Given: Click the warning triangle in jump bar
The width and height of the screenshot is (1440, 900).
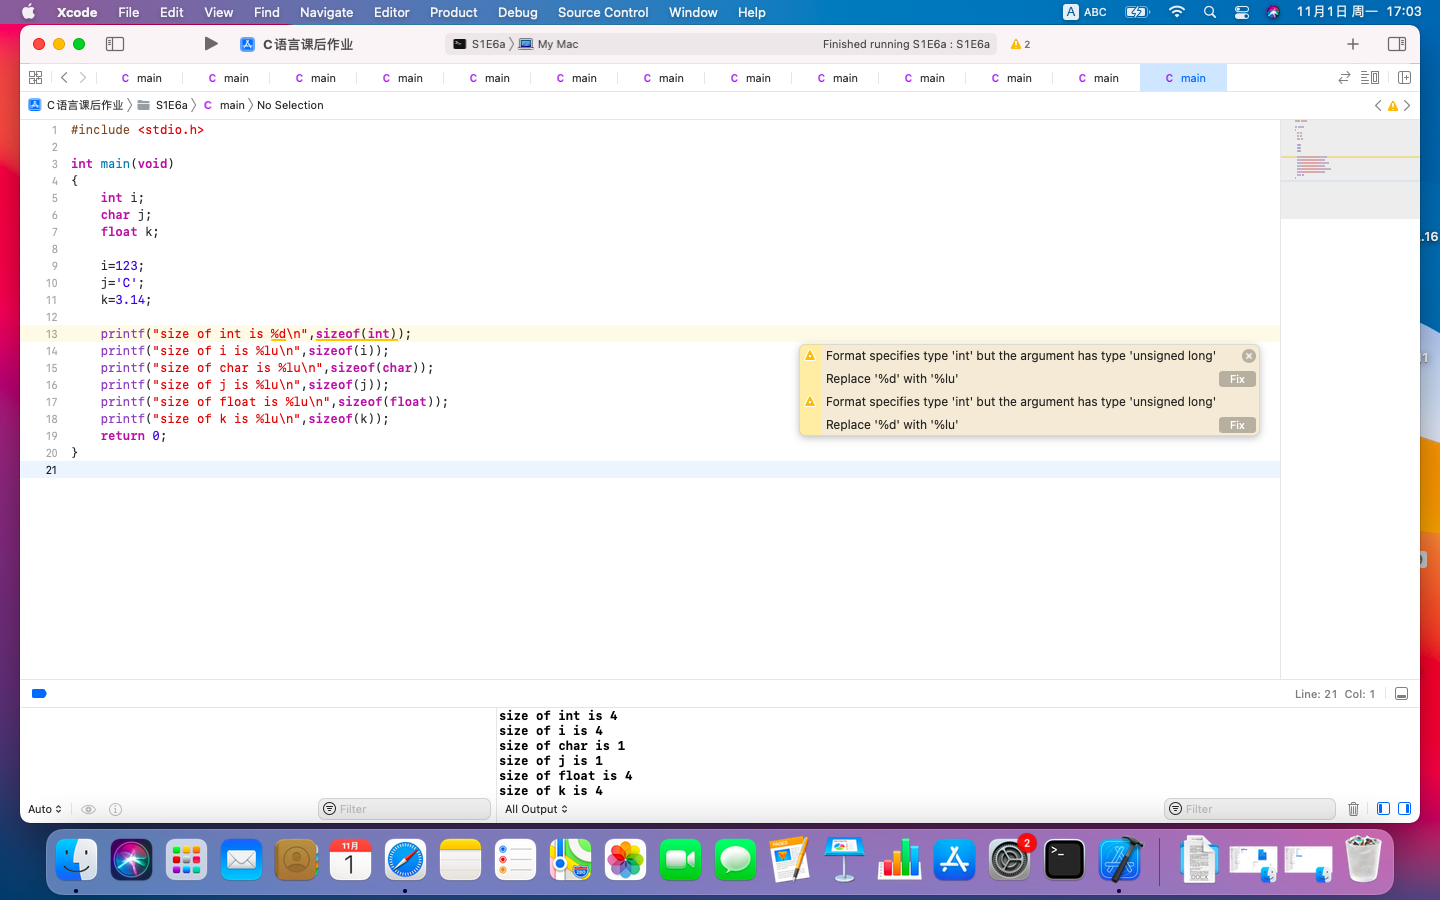Looking at the screenshot, I should (x=1392, y=105).
